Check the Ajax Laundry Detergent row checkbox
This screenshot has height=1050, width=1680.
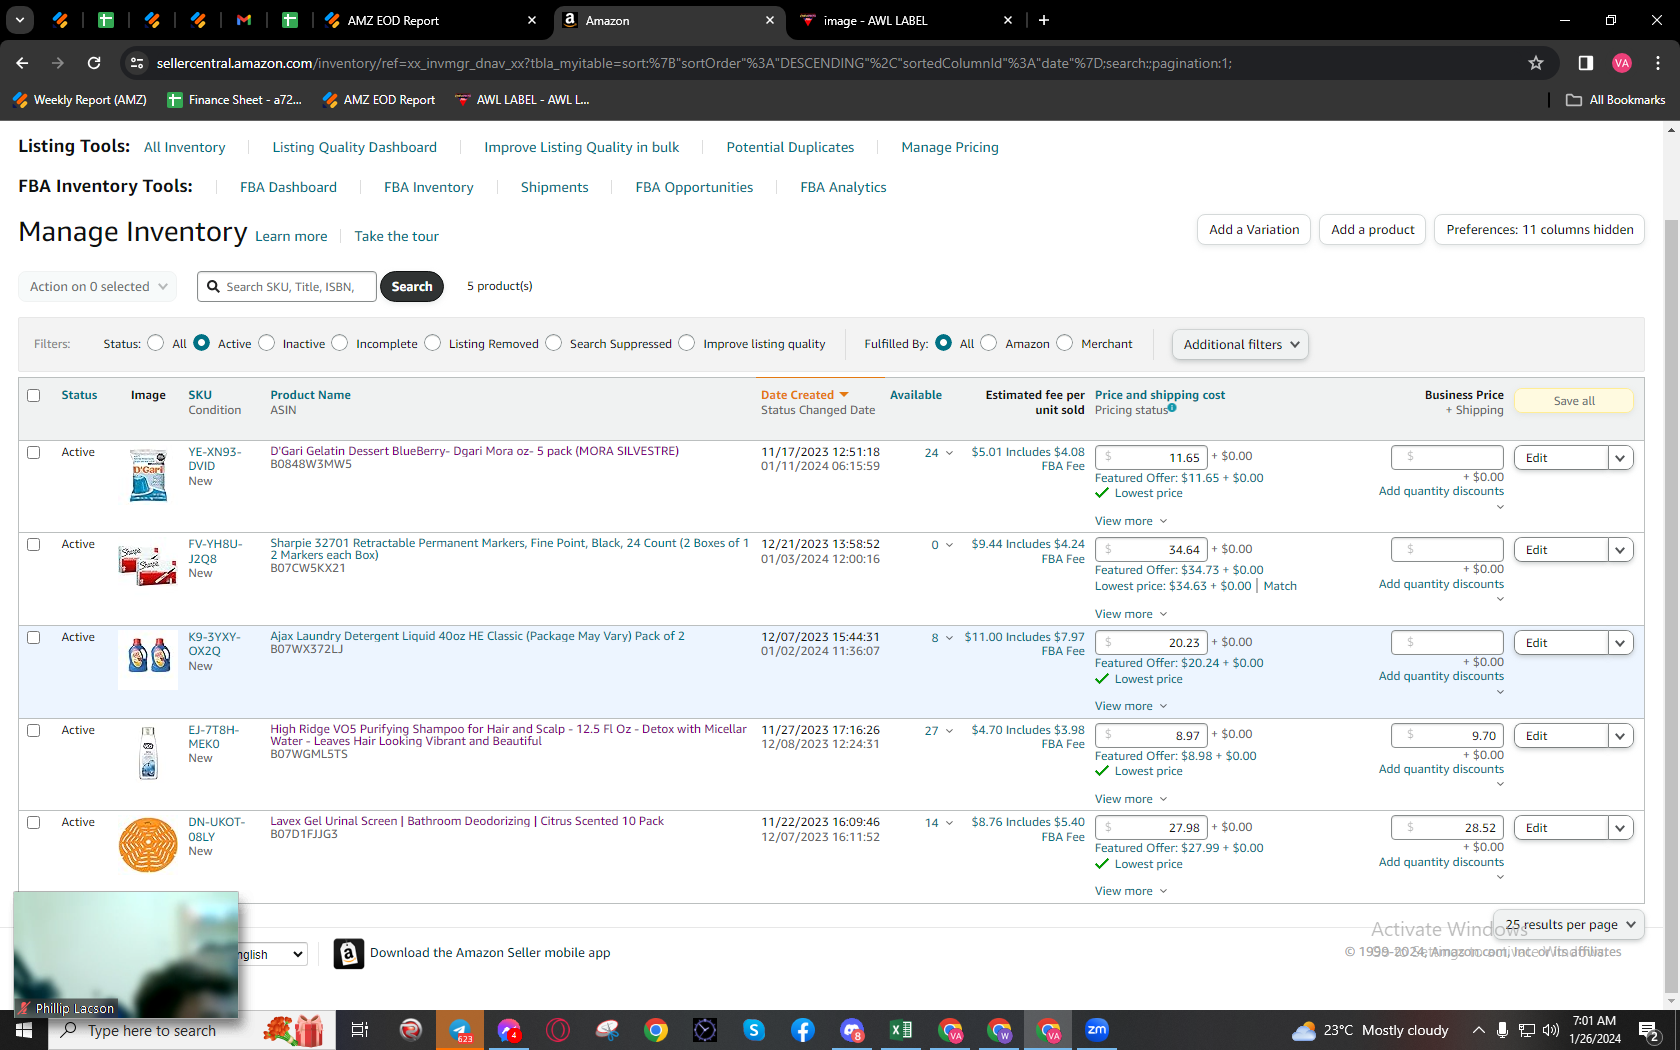click(x=34, y=637)
